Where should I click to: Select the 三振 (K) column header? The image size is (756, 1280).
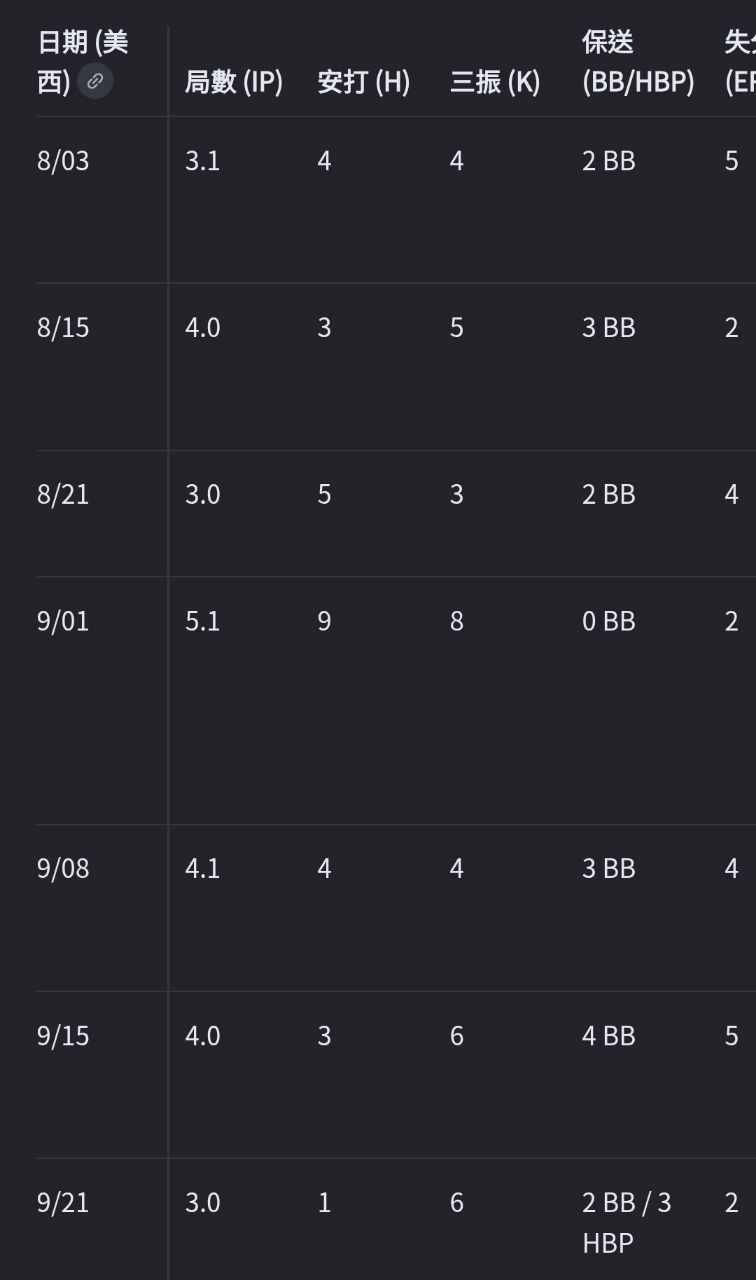click(495, 82)
